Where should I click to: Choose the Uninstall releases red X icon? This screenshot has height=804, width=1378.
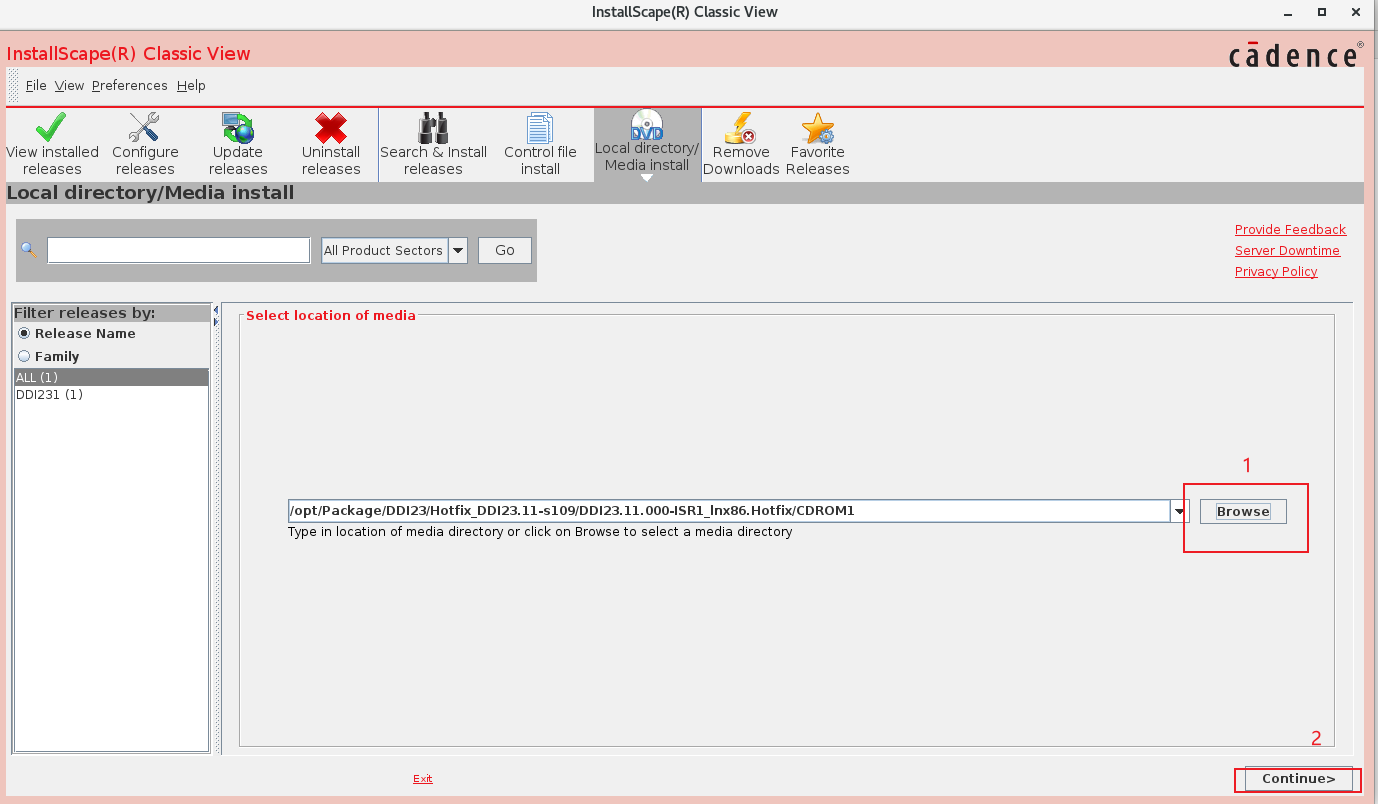point(331,129)
